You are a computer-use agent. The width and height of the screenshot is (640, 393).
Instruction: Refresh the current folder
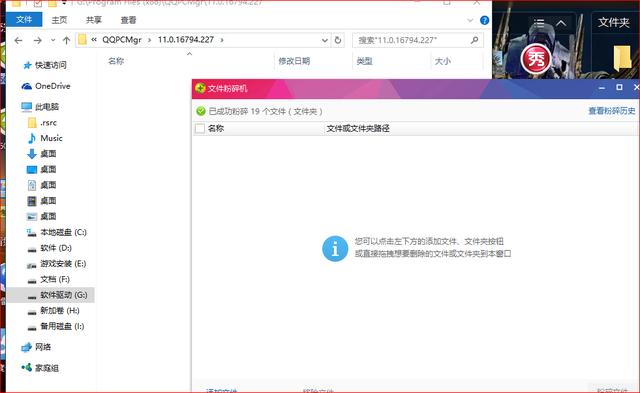[x=338, y=40]
